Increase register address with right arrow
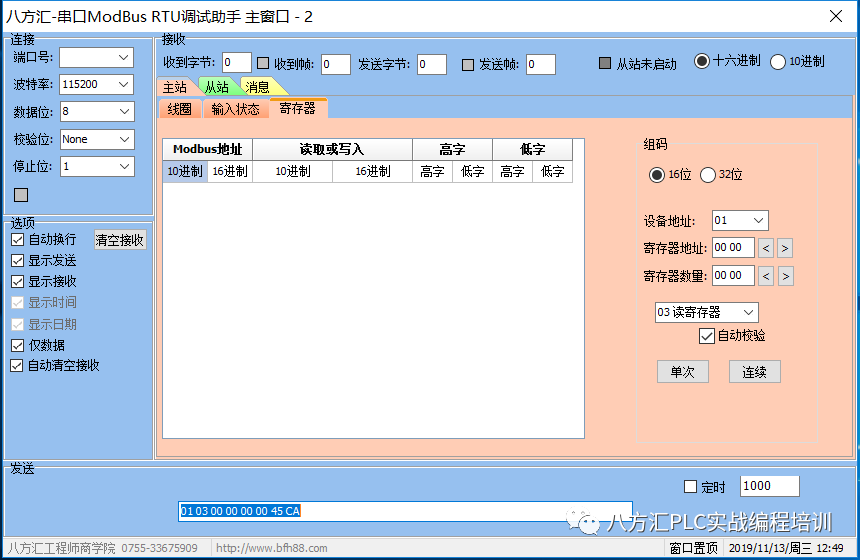Image resolution: width=860 pixels, height=560 pixels. 785,248
